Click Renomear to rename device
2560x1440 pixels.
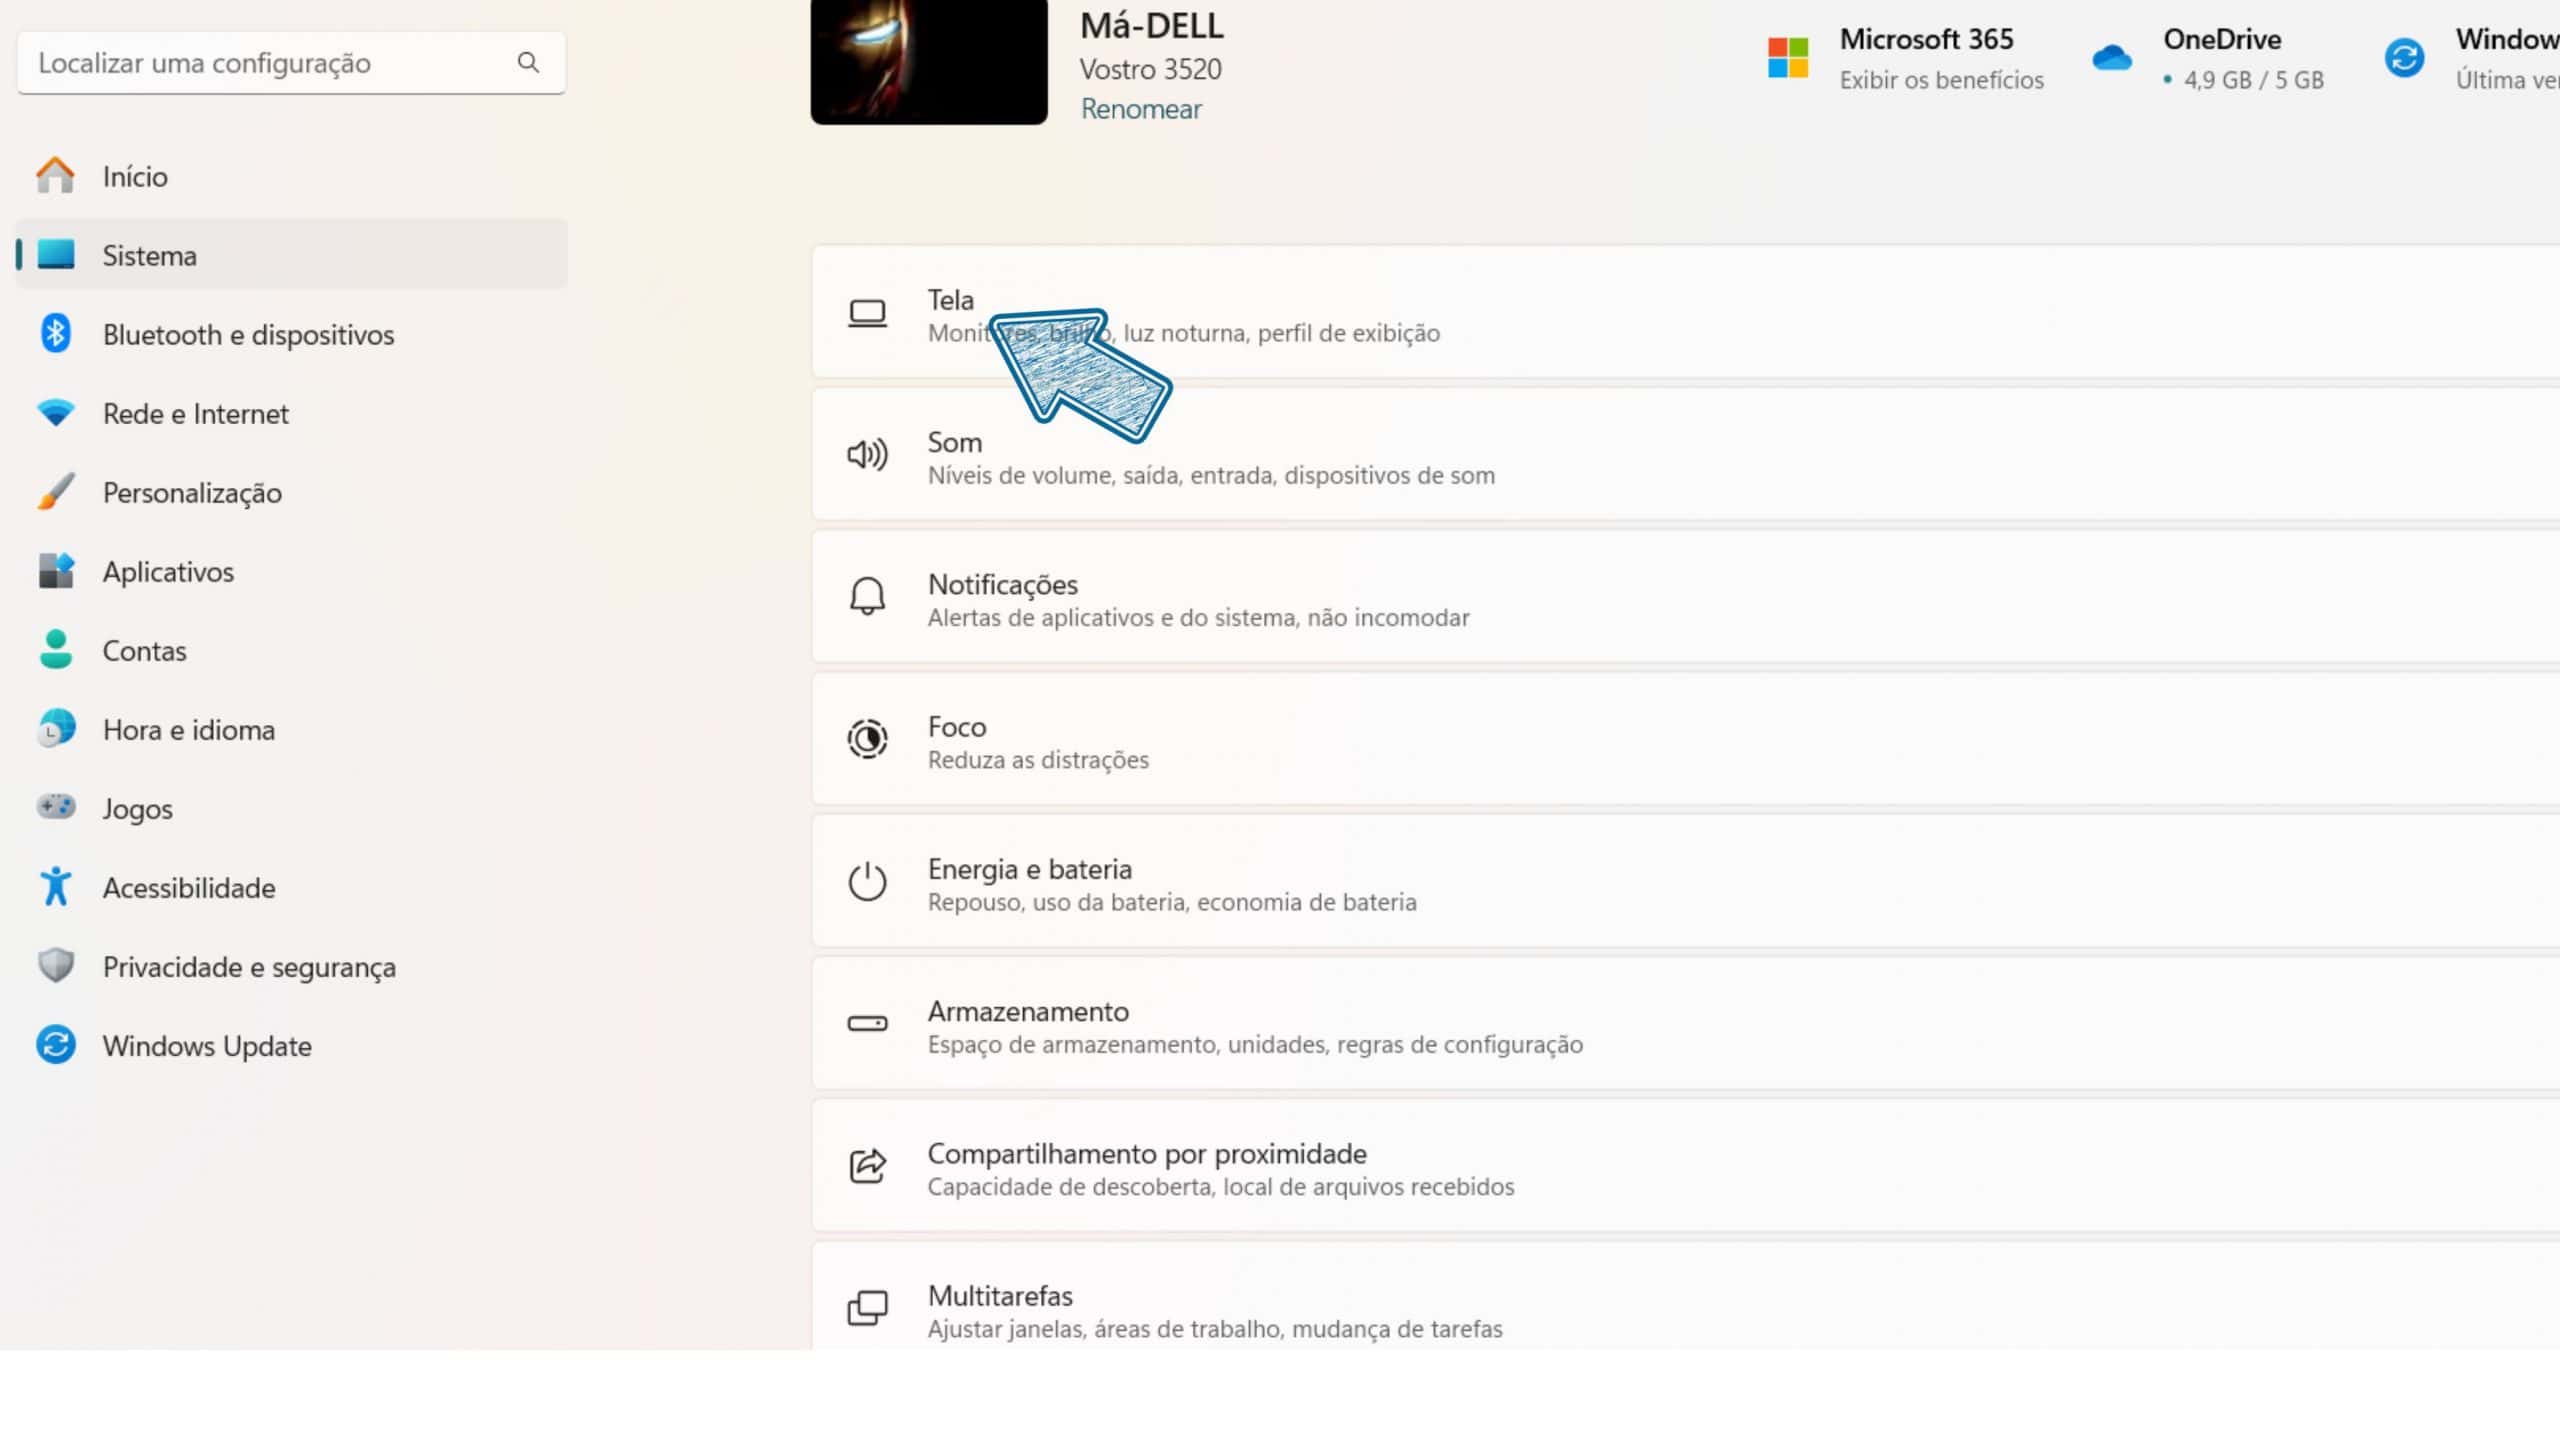(x=1139, y=107)
